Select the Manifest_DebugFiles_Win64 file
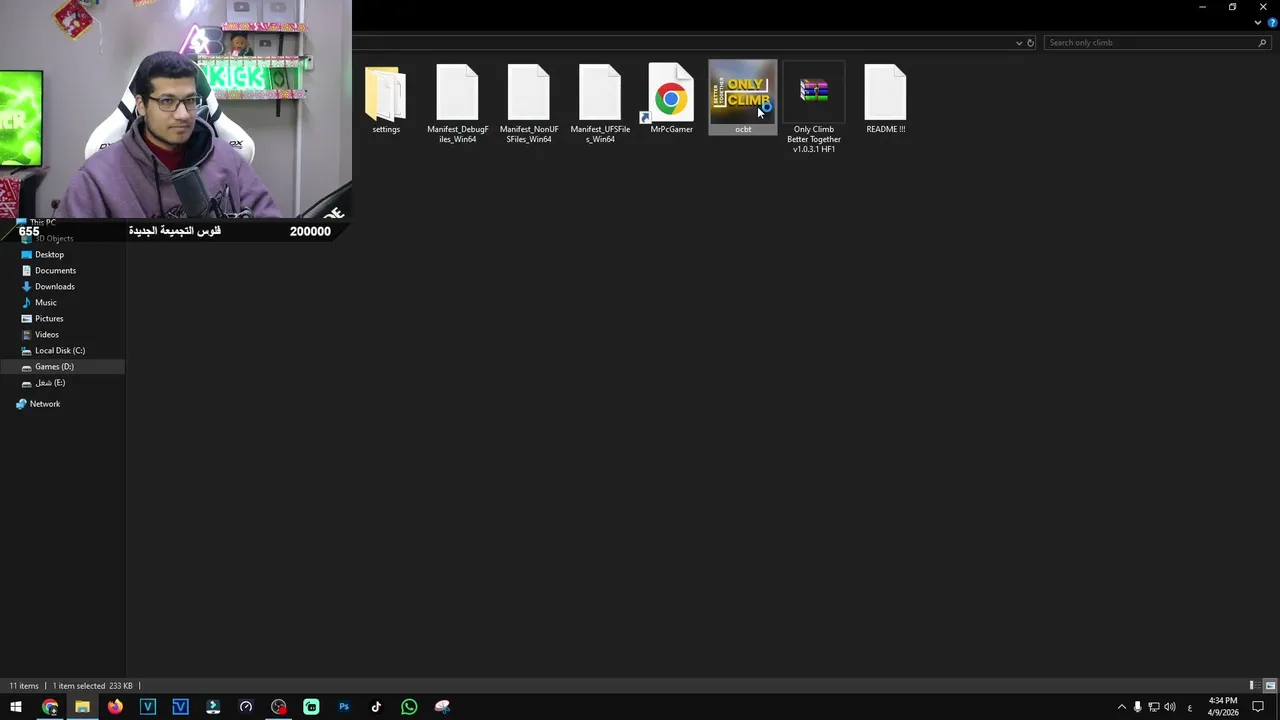 point(458,104)
